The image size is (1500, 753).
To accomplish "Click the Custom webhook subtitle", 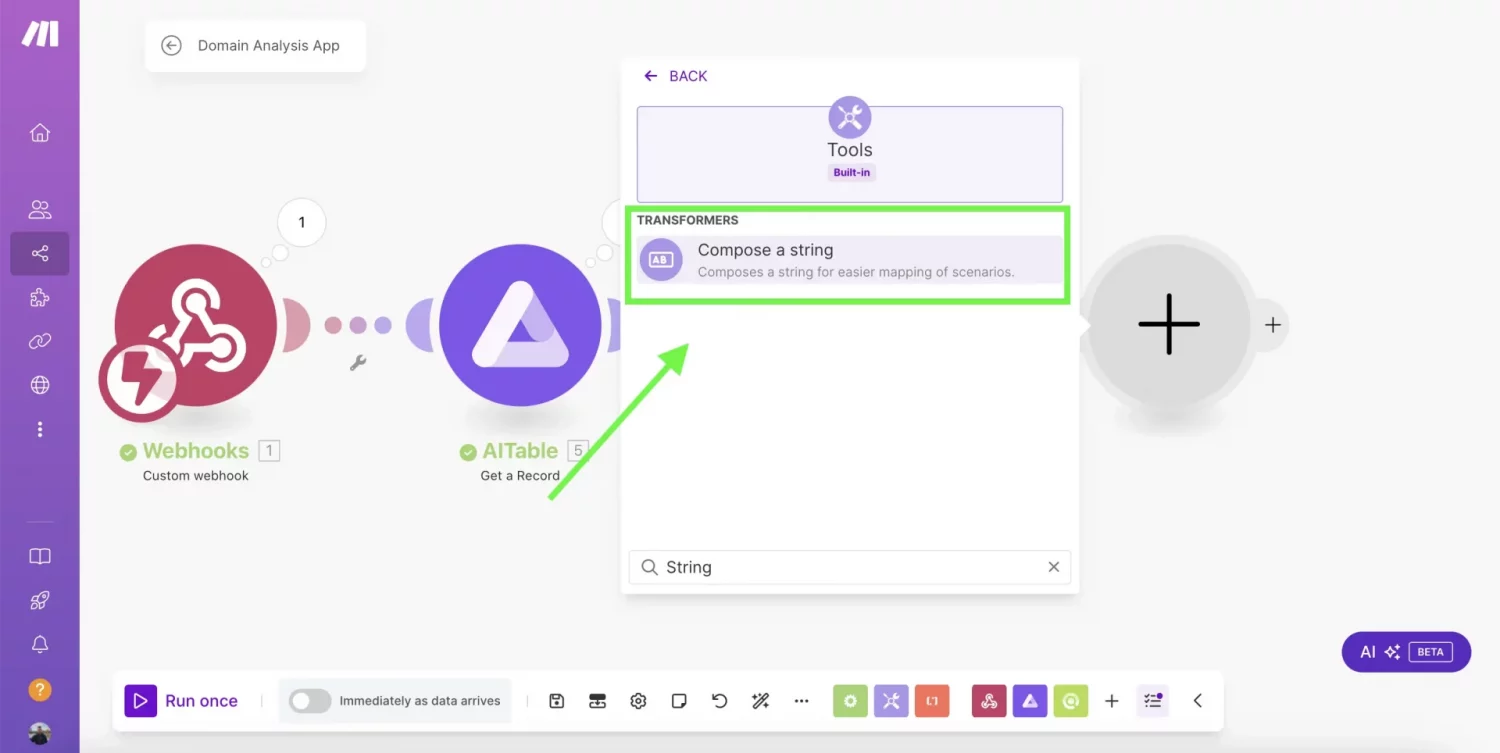I will coord(195,476).
